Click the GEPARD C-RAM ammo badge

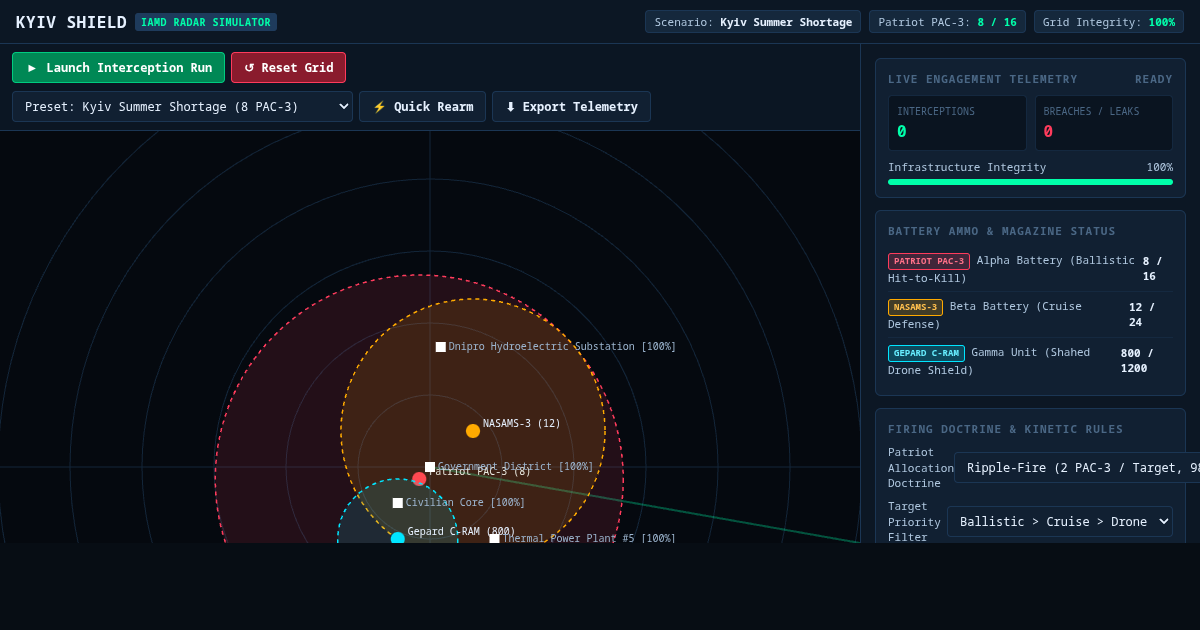coord(926,353)
